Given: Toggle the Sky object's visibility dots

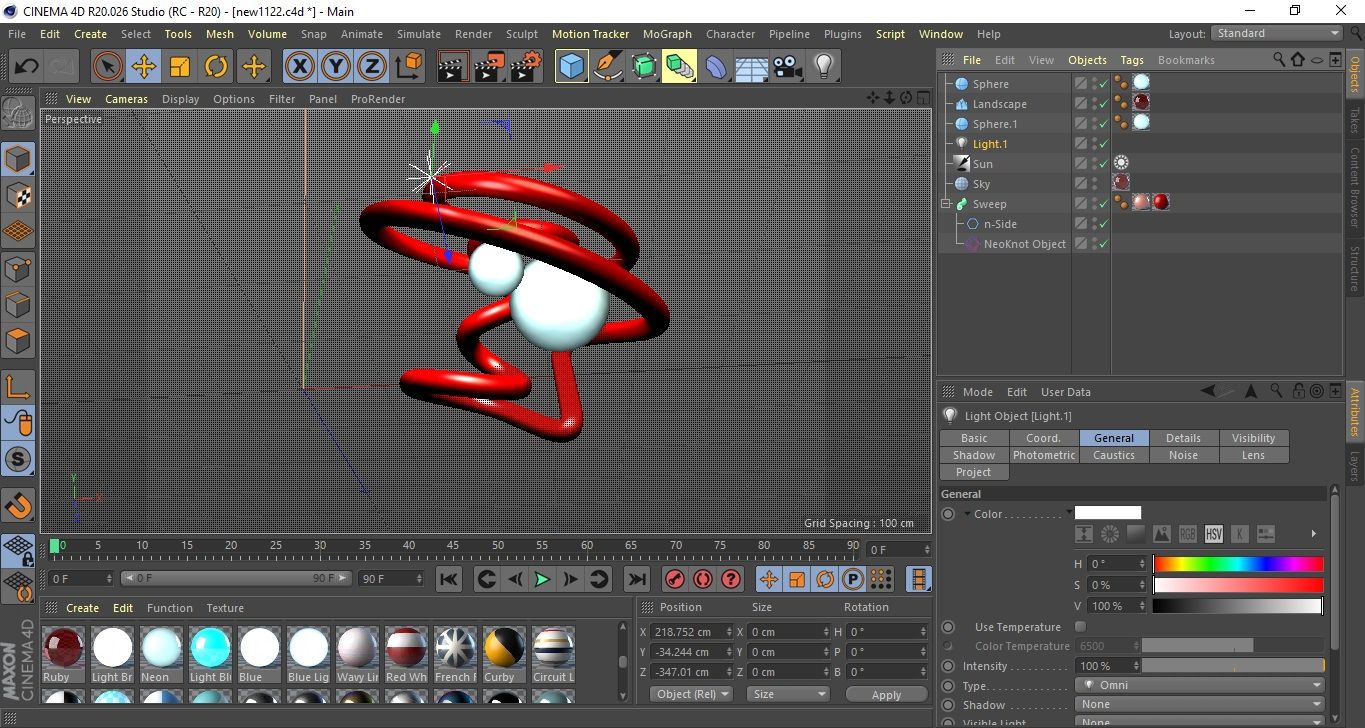Looking at the screenshot, I should pos(1094,184).
